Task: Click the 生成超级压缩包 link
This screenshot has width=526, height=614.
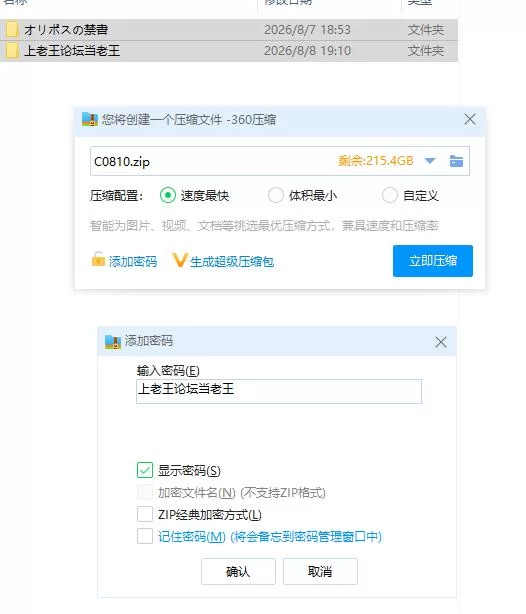Action: click(x=232, y=261)
